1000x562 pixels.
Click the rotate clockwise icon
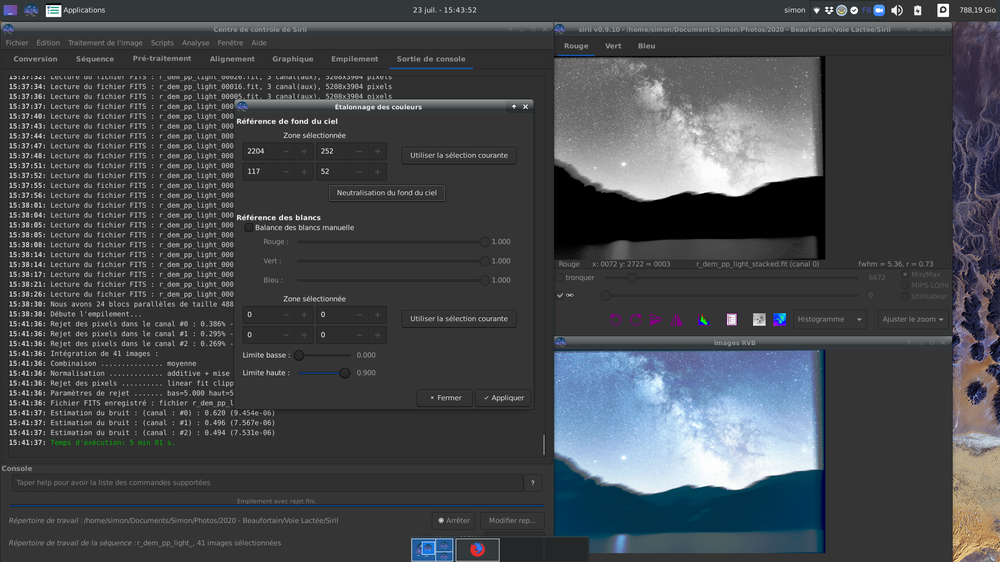click(636, 320)
